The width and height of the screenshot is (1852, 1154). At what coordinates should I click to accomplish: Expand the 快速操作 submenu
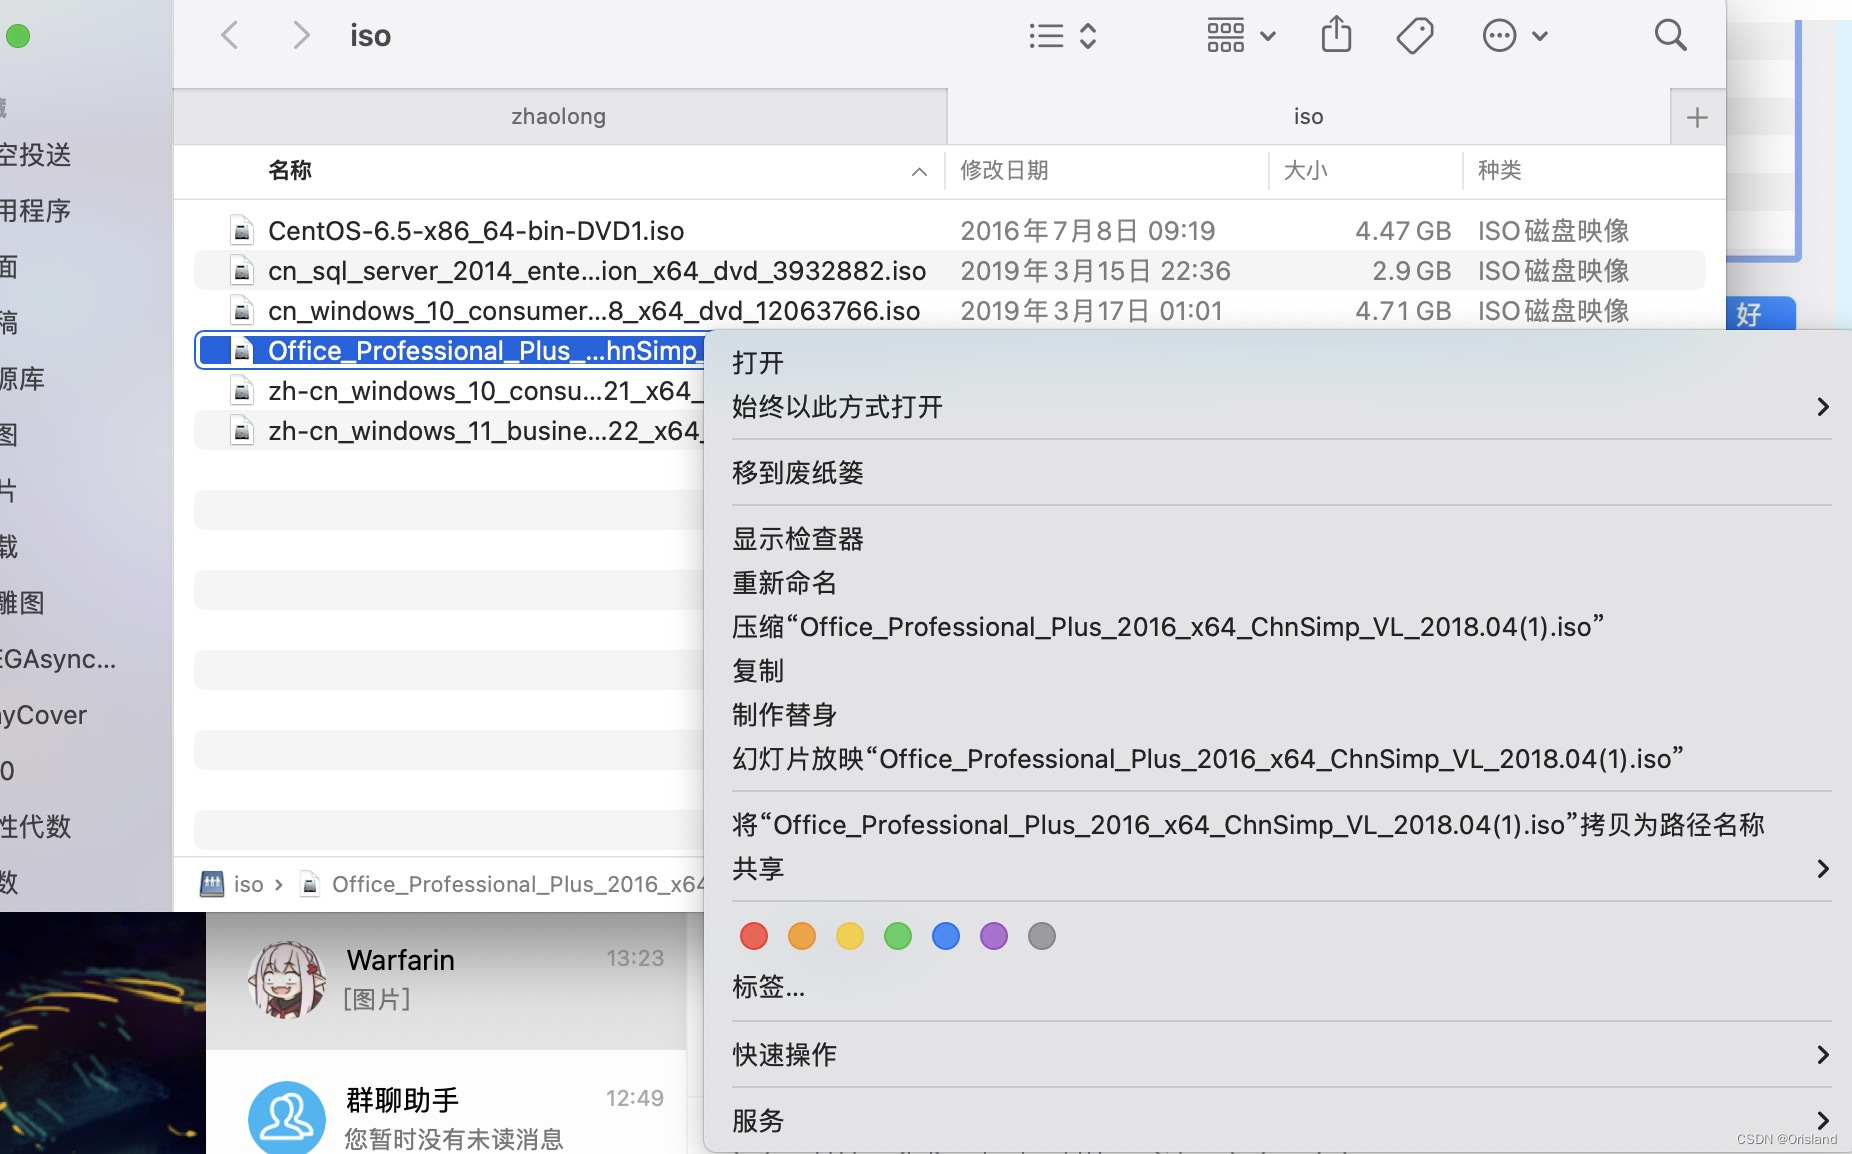[1278, 1055]
